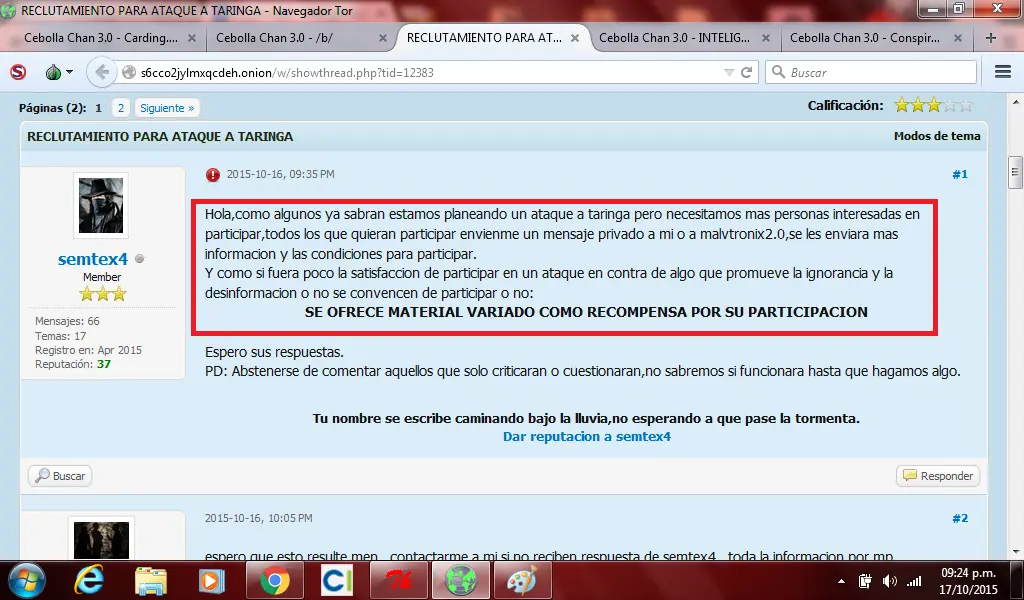1024x600 pixels.
Task: Open the Windows Start menu
Action: tap(27, 581)
